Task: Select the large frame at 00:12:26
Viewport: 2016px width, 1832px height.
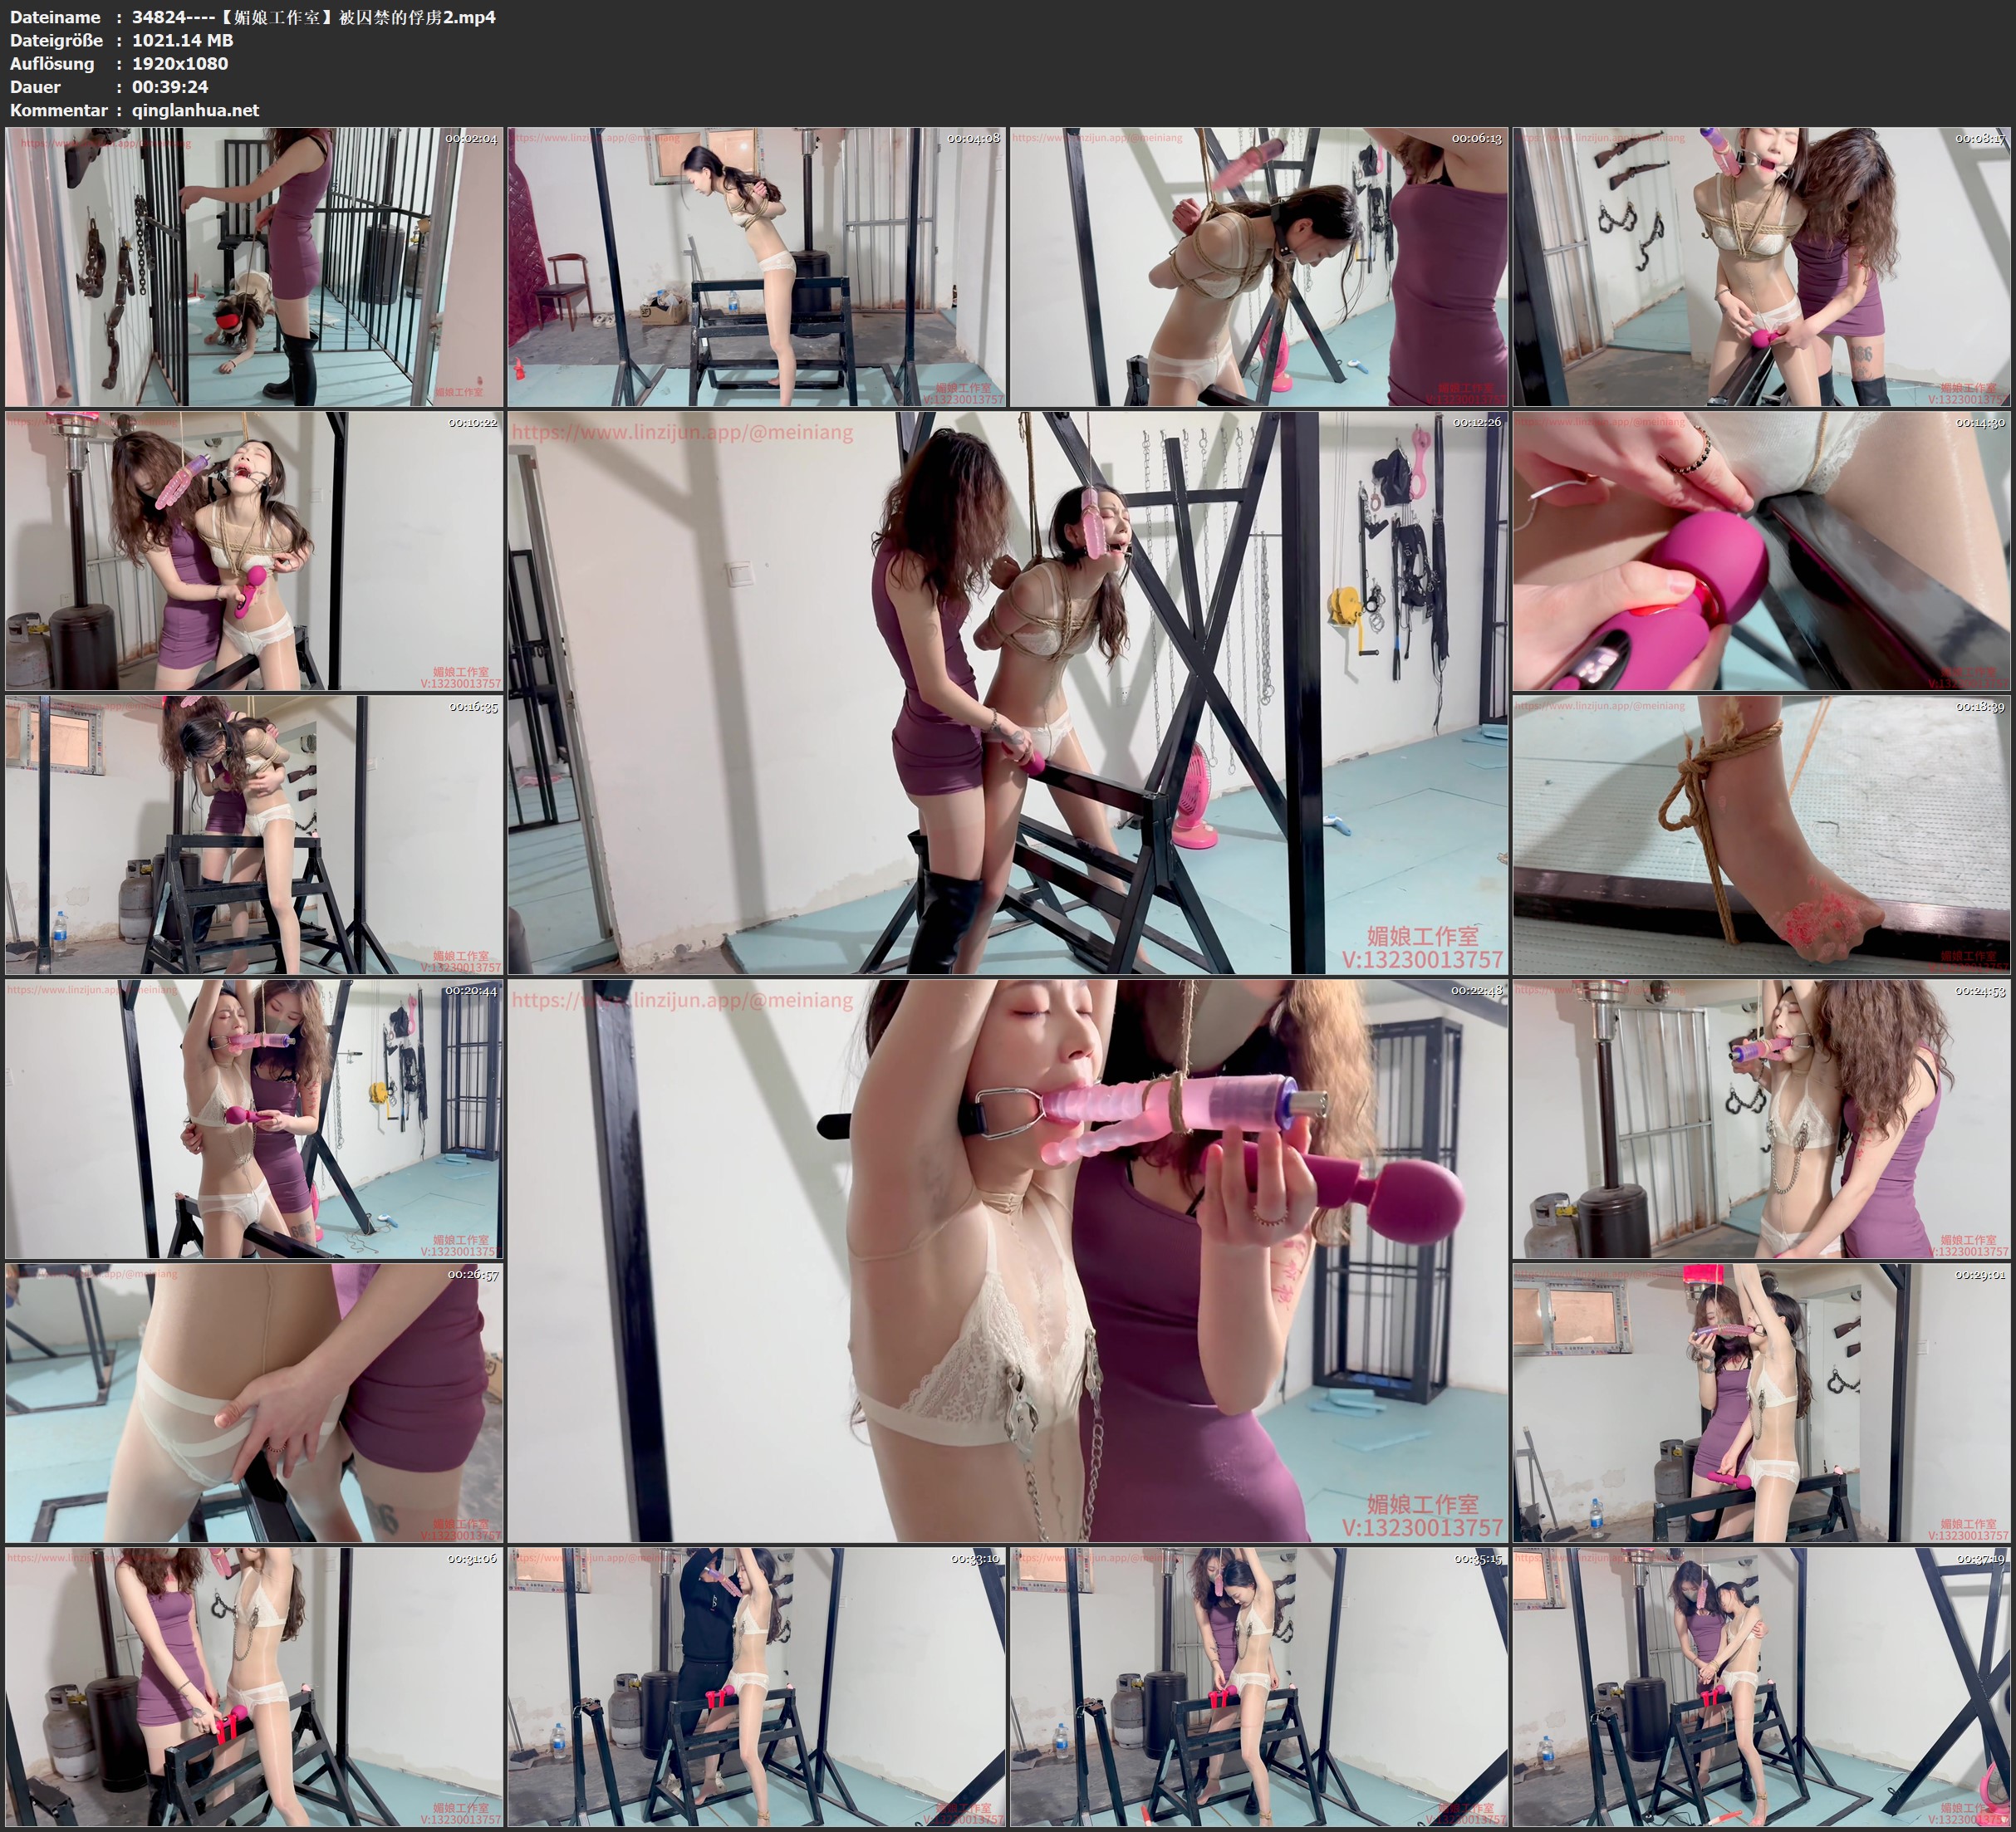Action: (x=1007, y=692)
